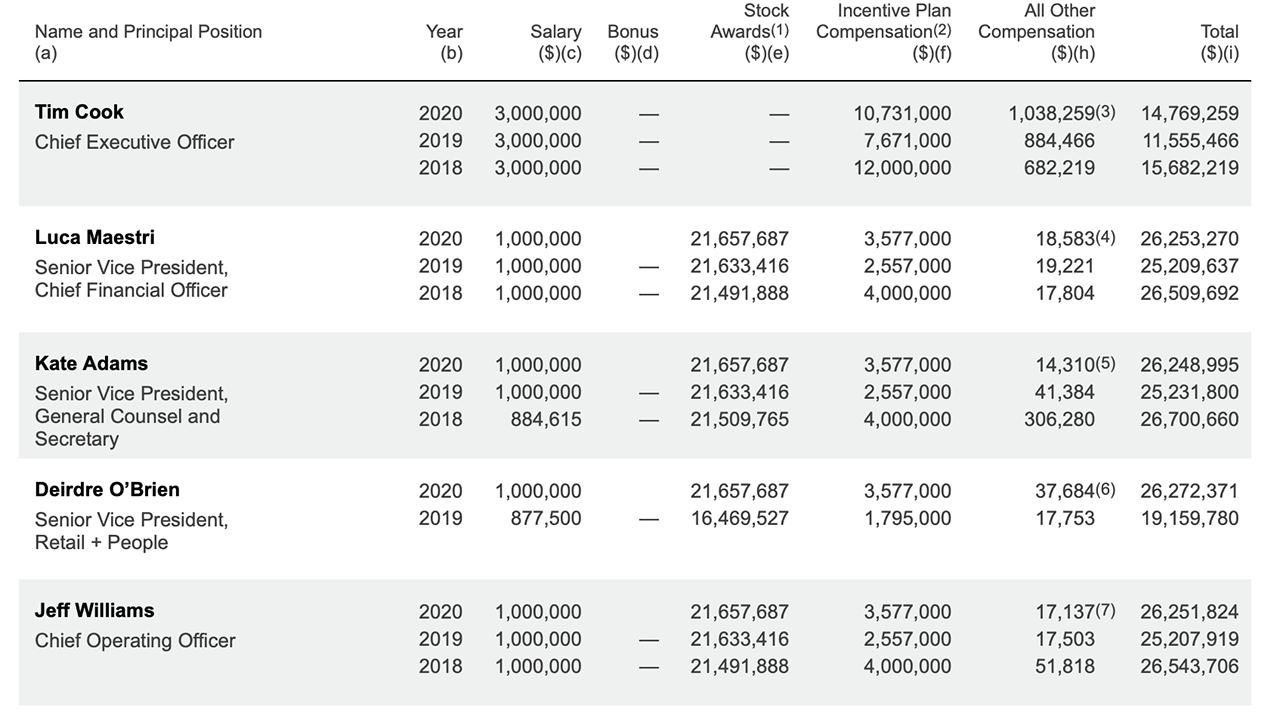The width and height of the screenshot is (1280, 716).
Task: Select the name Jeff Williams
Action: pyautogui.click(x=95, y=611)
